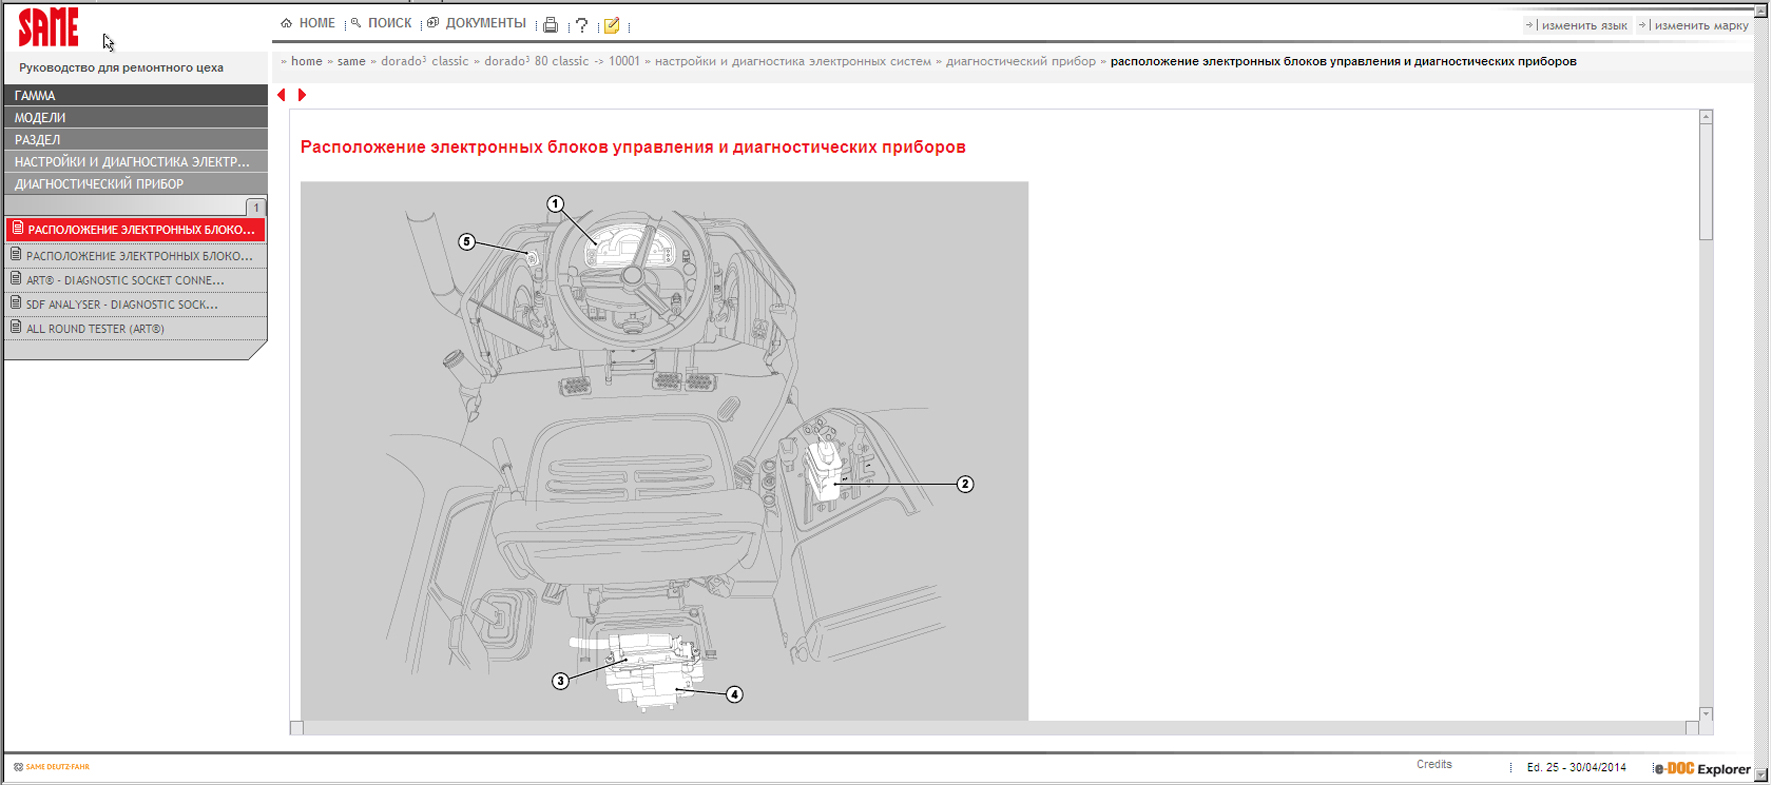Click 'изменить язык' link
The height and width of the screenshot is (785, 1772).
click(1583, 25)
